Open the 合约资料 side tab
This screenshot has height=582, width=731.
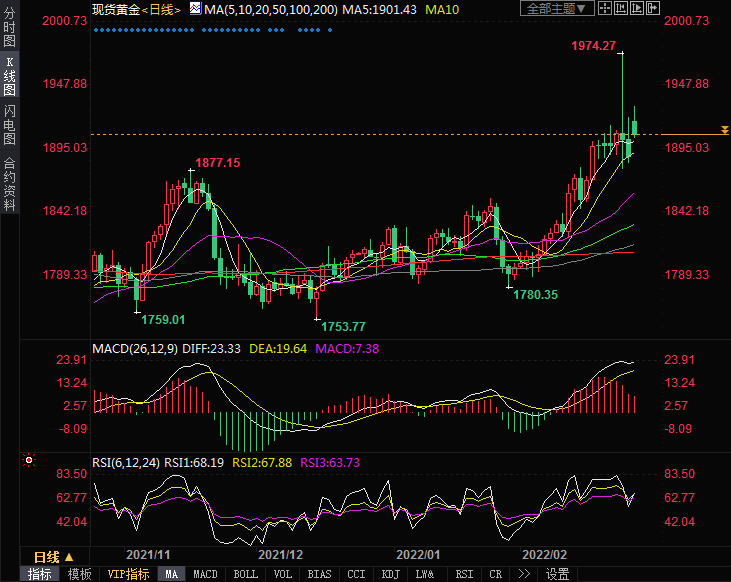(9, 182)
